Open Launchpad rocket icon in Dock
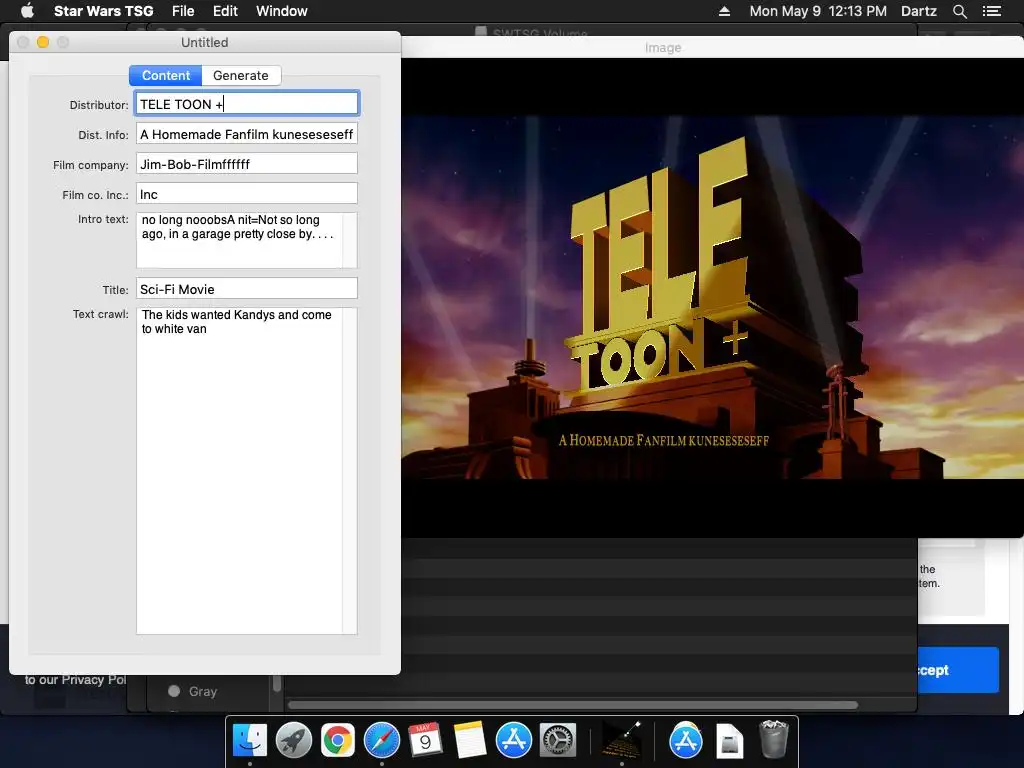The height and width of the screenshot is (768, 1024). pos(294,740)
